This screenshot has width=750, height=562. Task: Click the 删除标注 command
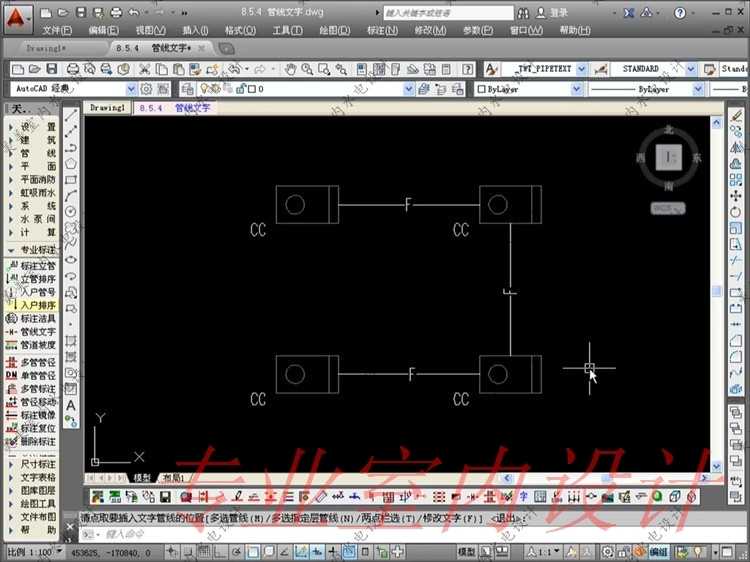pos(31,441)
